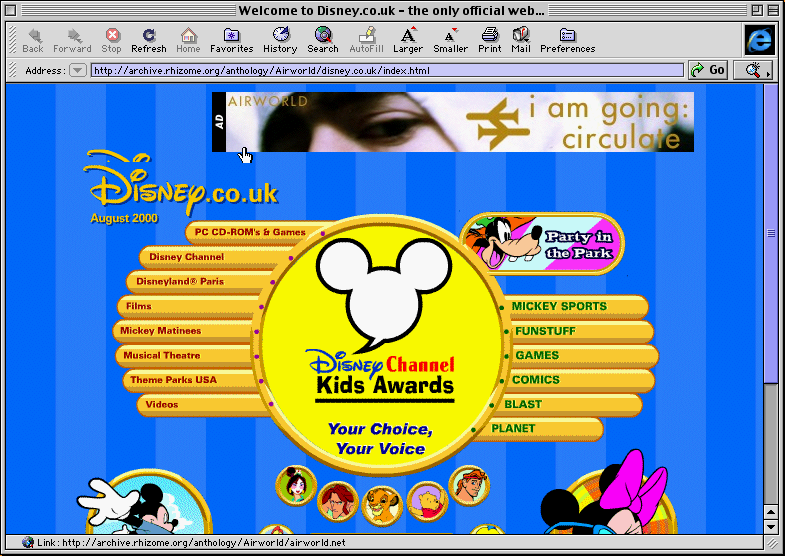
Task: Click the Search toolbar icon
Action: [x=323, y=40]
